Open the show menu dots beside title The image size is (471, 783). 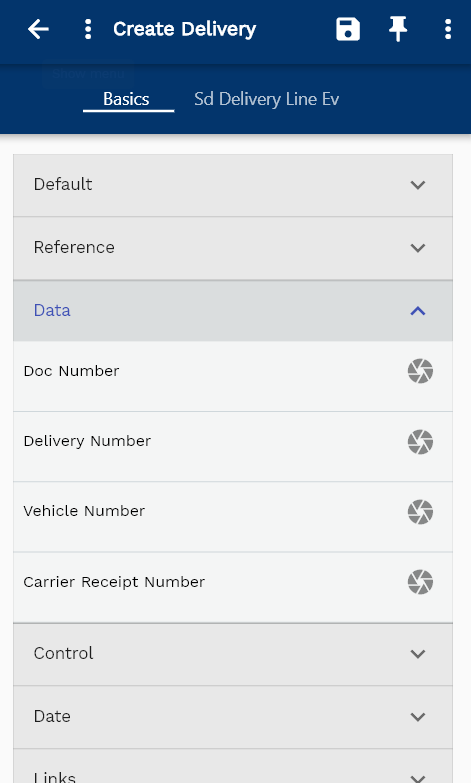coord(88,29)
